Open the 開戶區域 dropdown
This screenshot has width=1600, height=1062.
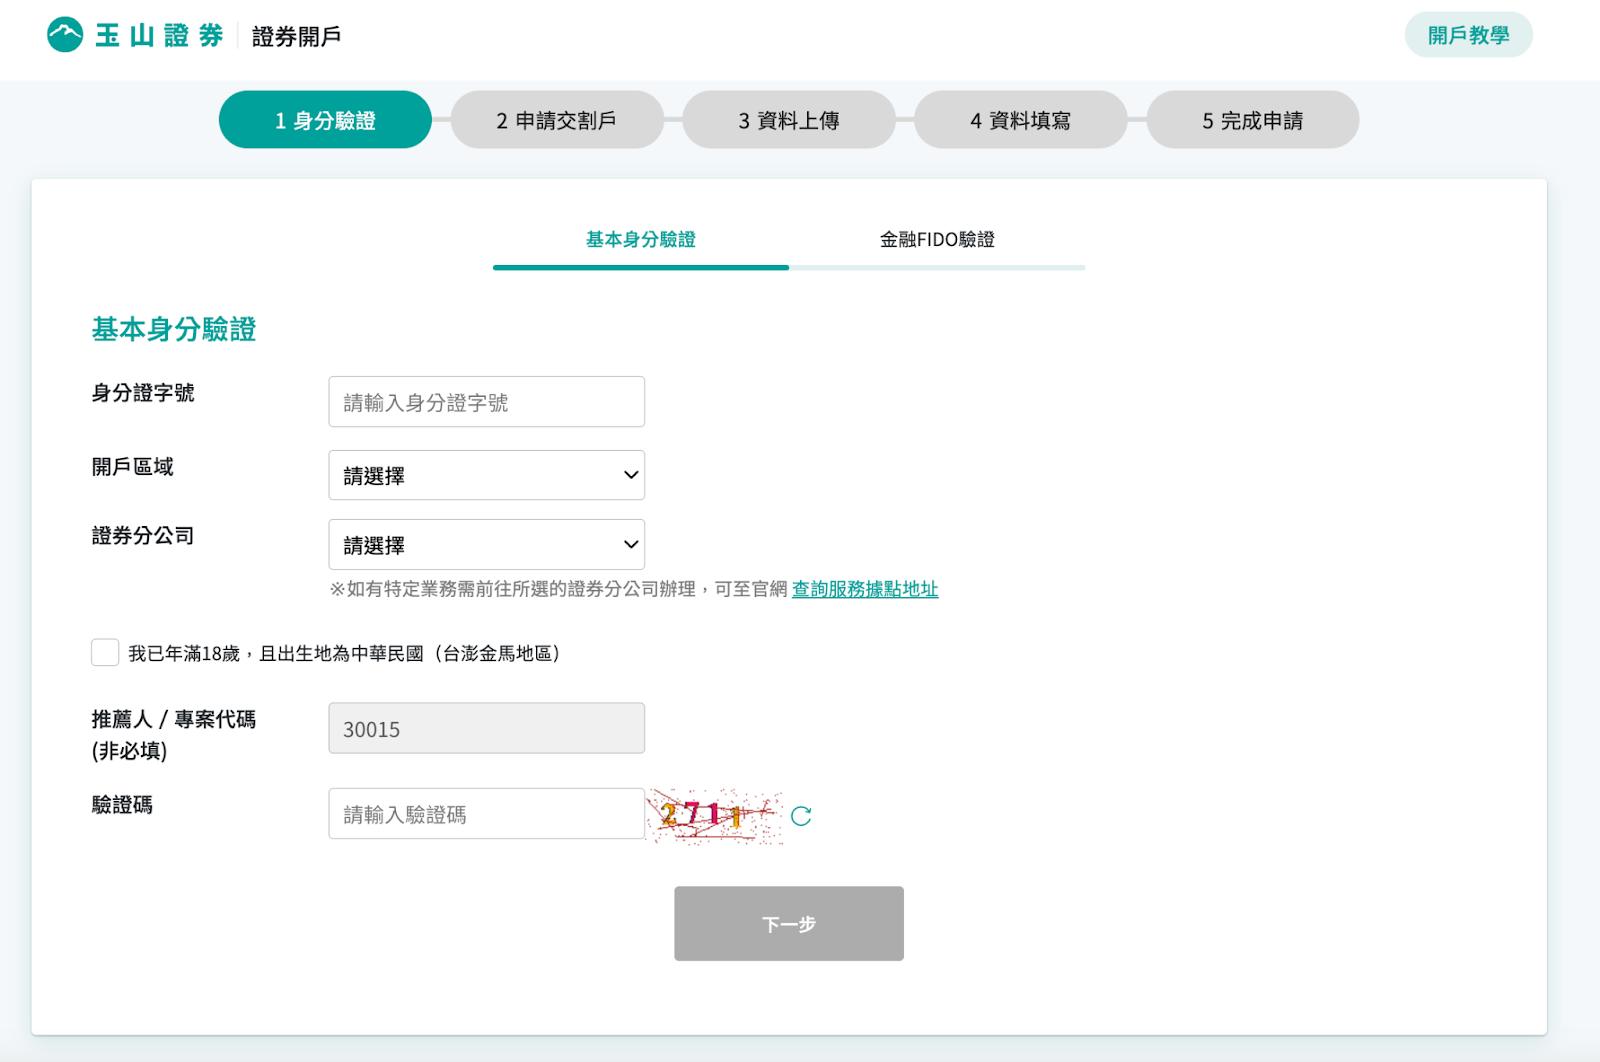pos(486,476)
